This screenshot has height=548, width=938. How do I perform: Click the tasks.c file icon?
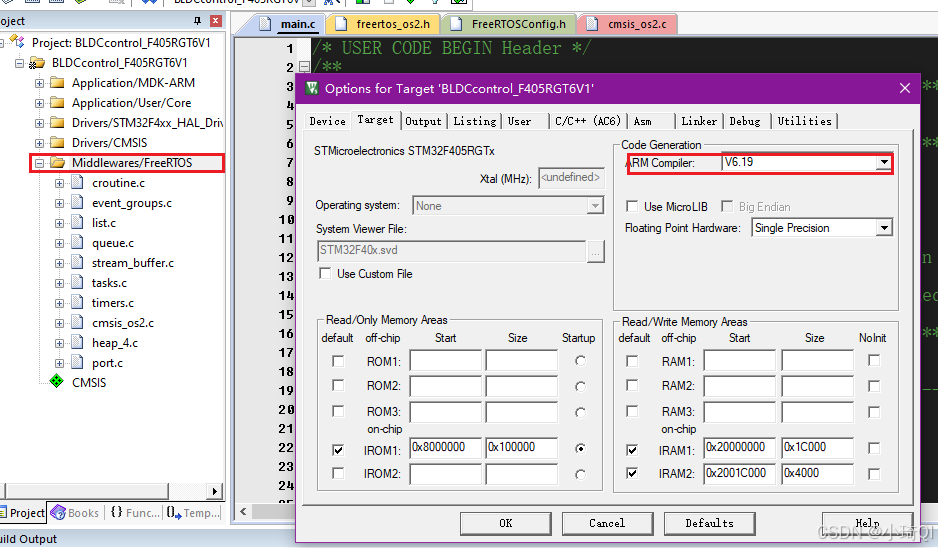77,282
